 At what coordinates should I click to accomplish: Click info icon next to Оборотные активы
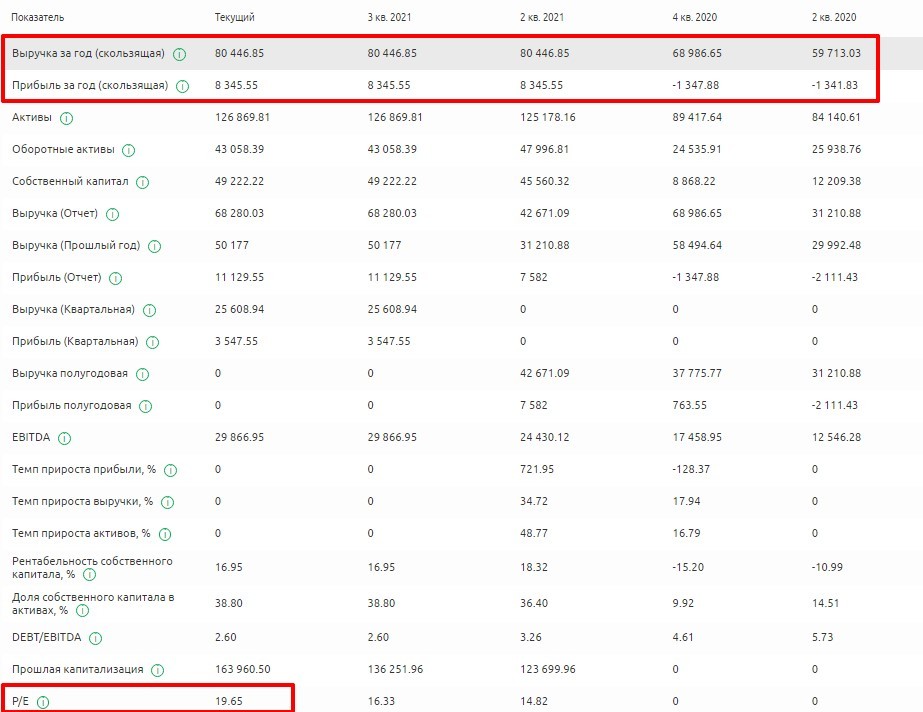click(128, 150)
